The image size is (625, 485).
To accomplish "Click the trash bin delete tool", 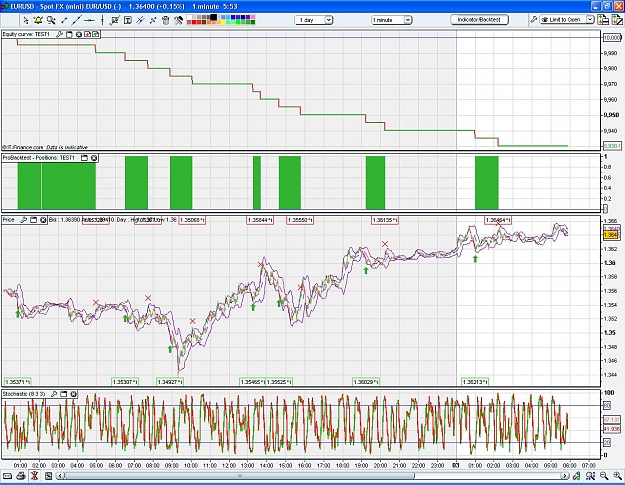I will 166,20.
